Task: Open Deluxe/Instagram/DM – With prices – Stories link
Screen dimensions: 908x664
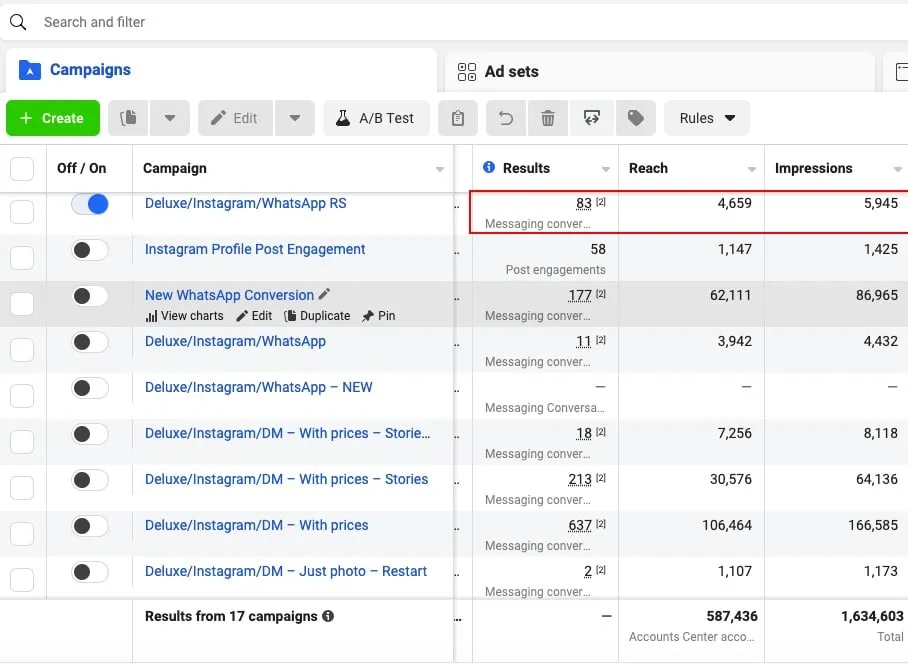Action: pos(286,479)
